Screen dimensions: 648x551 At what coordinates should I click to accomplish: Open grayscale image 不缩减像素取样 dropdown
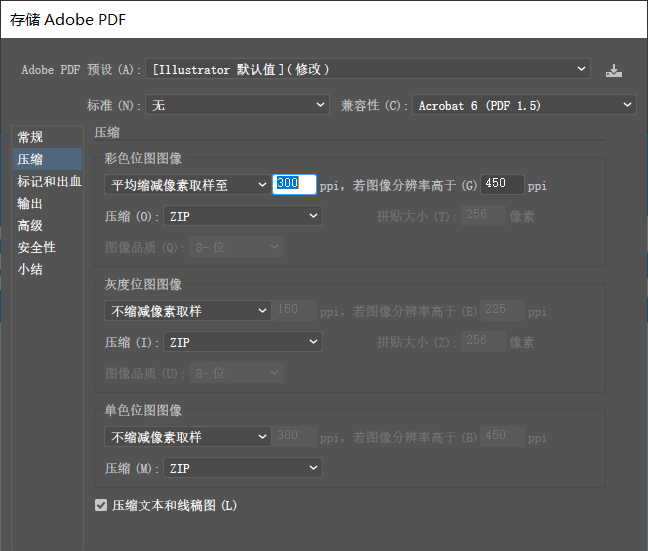tap(188, 310)
